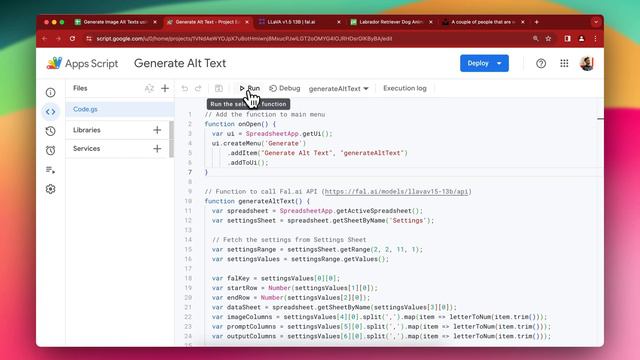Select the Code.gs file
This screenshot has height=360, width=640.
pos(120,109)
